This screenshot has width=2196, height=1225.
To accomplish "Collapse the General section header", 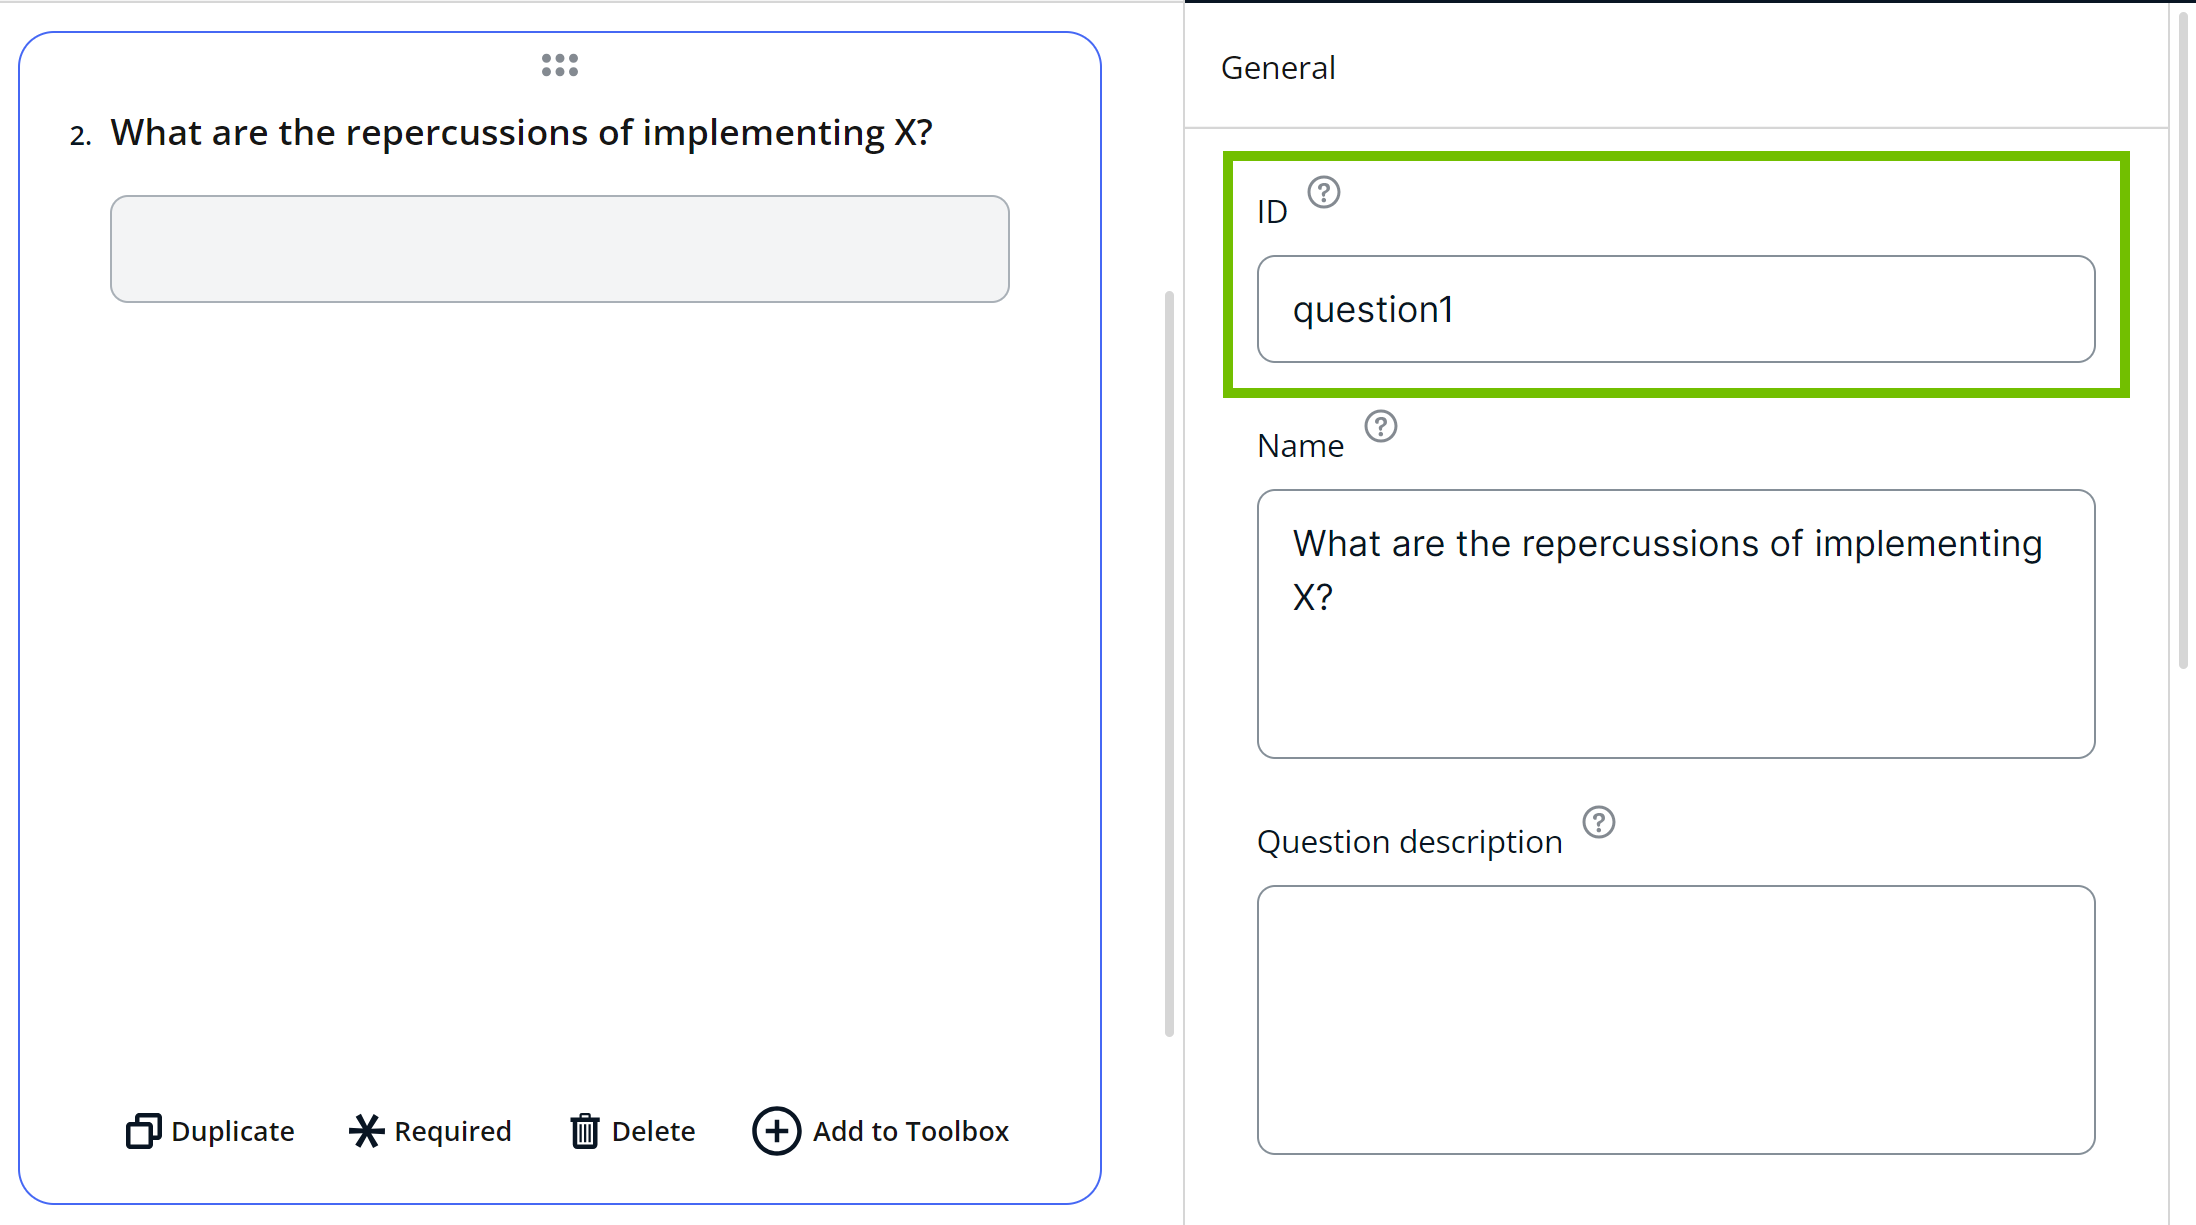I will pyautogui.click(x=1278, y=68).
